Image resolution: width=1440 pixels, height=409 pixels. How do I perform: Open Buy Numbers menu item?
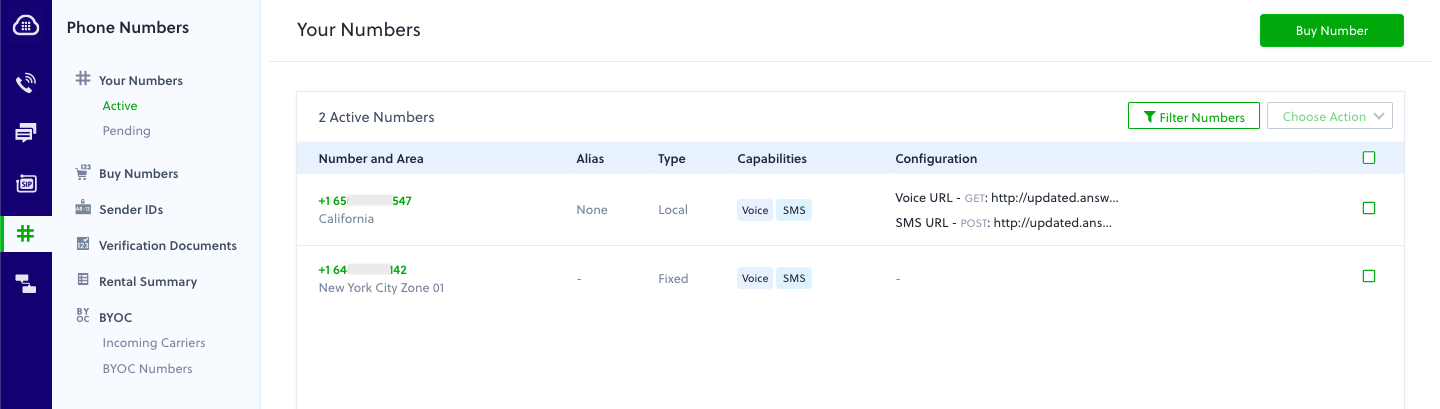click(139, 174)
